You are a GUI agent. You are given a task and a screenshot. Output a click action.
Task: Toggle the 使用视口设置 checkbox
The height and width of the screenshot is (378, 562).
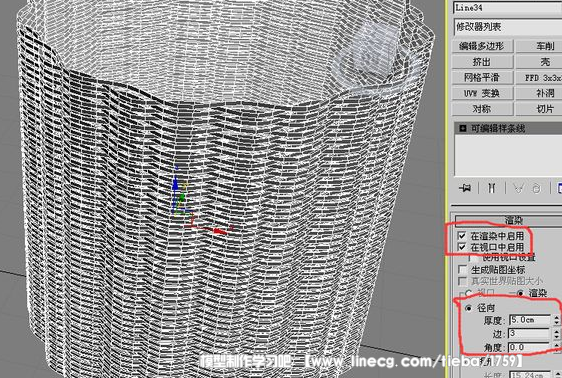(474, 258)
